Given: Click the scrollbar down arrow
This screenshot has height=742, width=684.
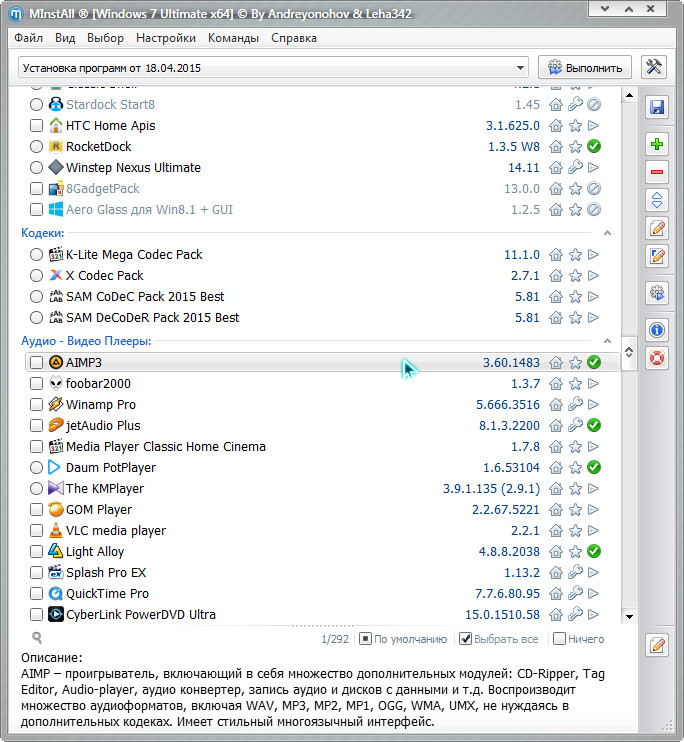Looking at the screenshot, I should click(629, 616).
